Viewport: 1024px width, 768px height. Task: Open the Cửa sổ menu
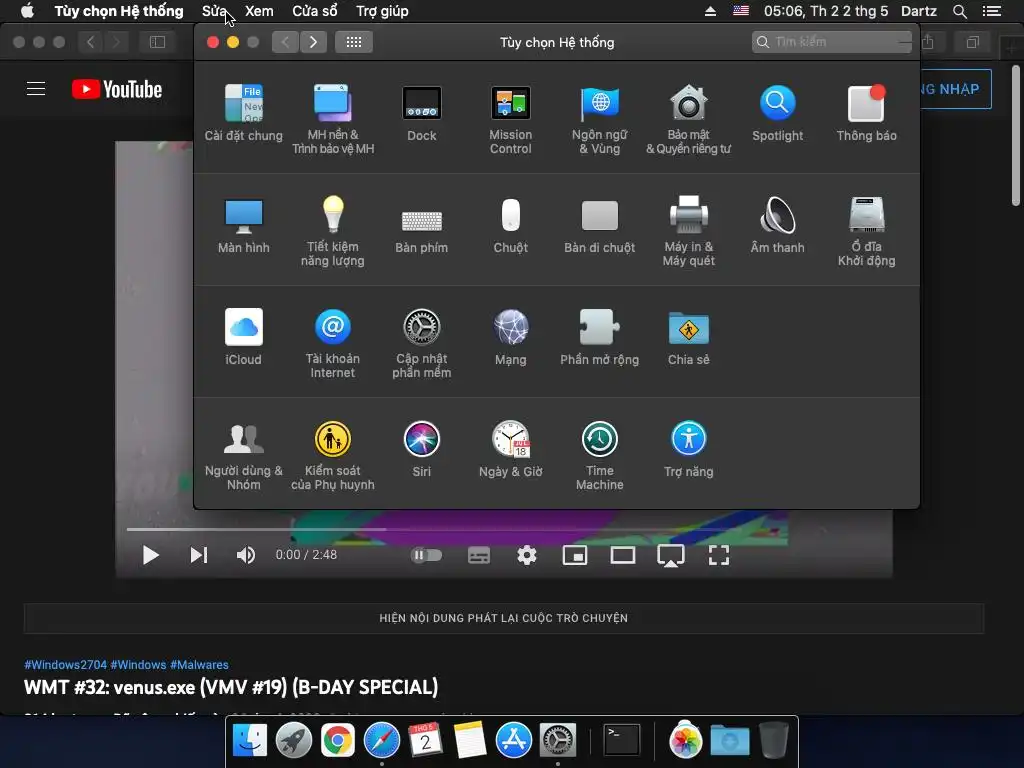(315, 11)
